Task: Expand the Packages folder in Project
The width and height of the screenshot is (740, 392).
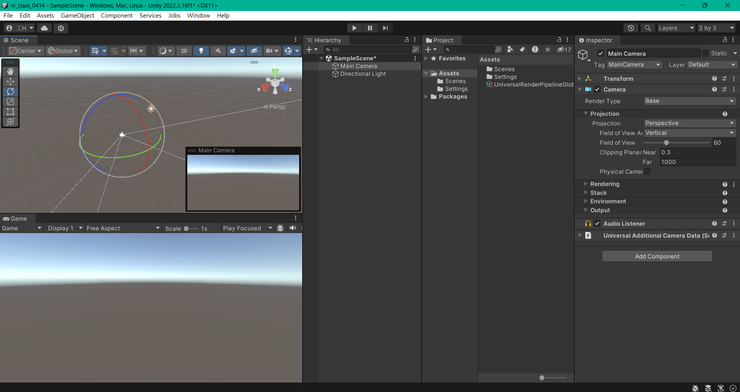Action: tap(426, 97)
